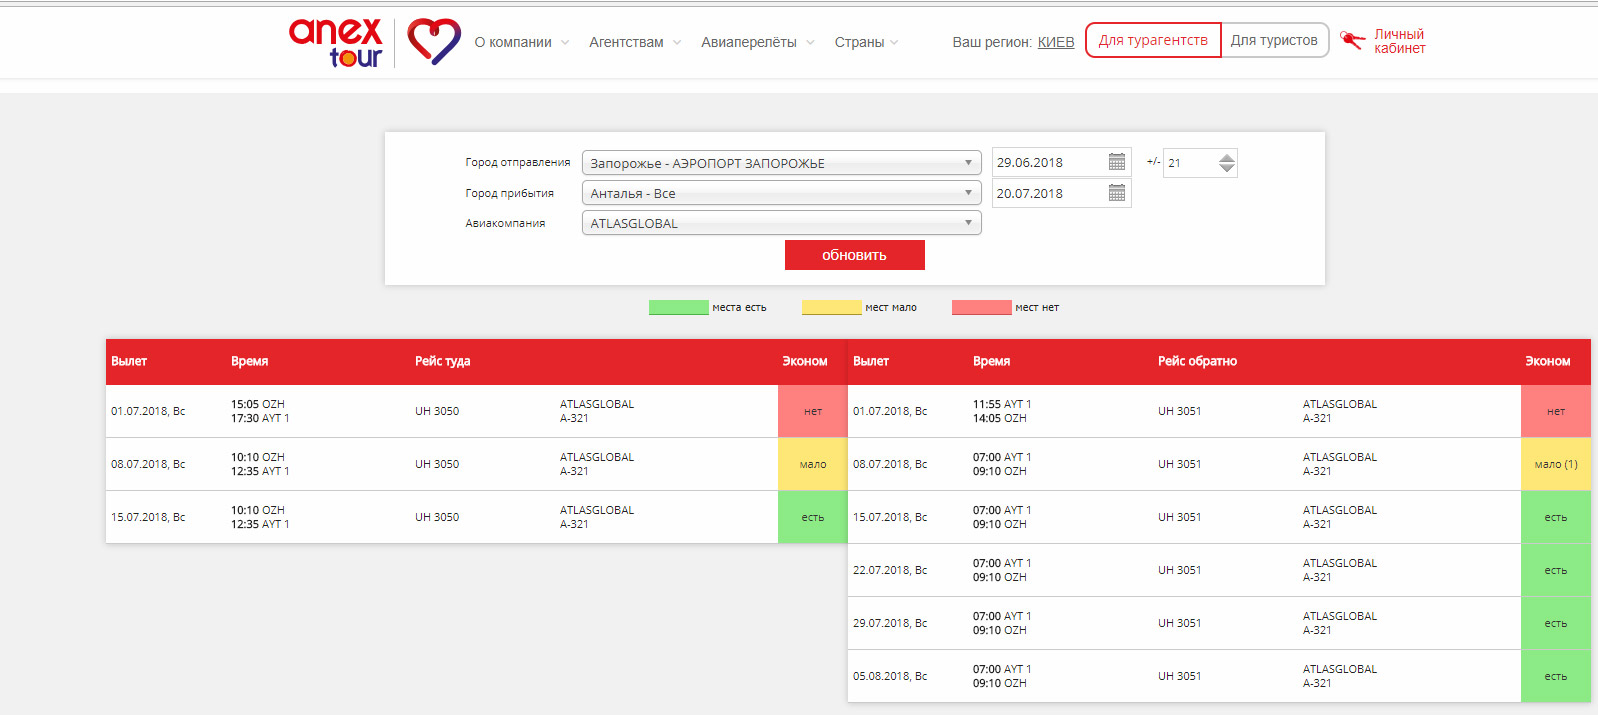Click 'мало' economy cell for outbound 08.07.2018

813,464
